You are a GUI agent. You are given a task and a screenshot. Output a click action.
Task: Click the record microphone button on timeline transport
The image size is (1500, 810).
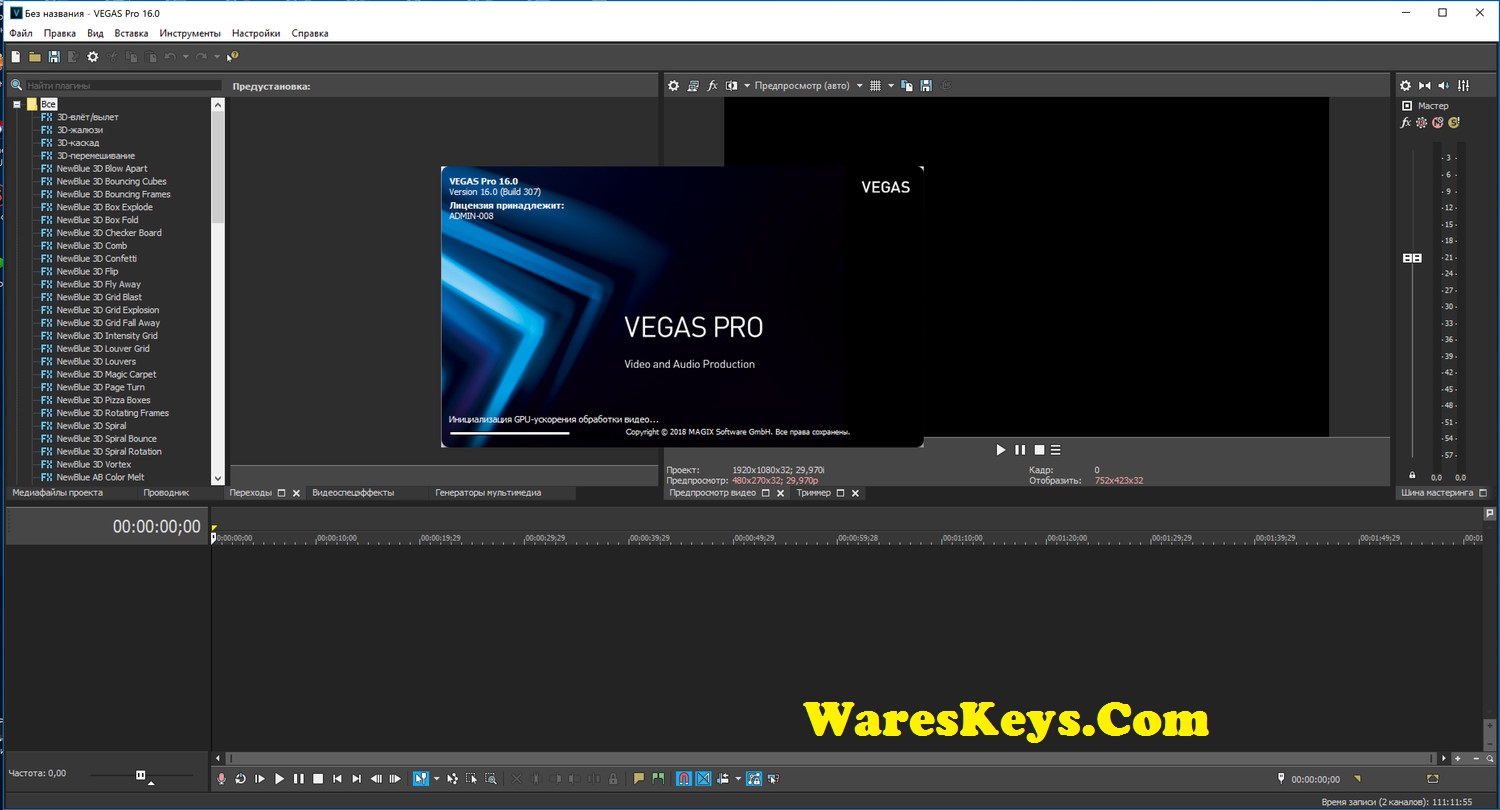click(222, 778)
